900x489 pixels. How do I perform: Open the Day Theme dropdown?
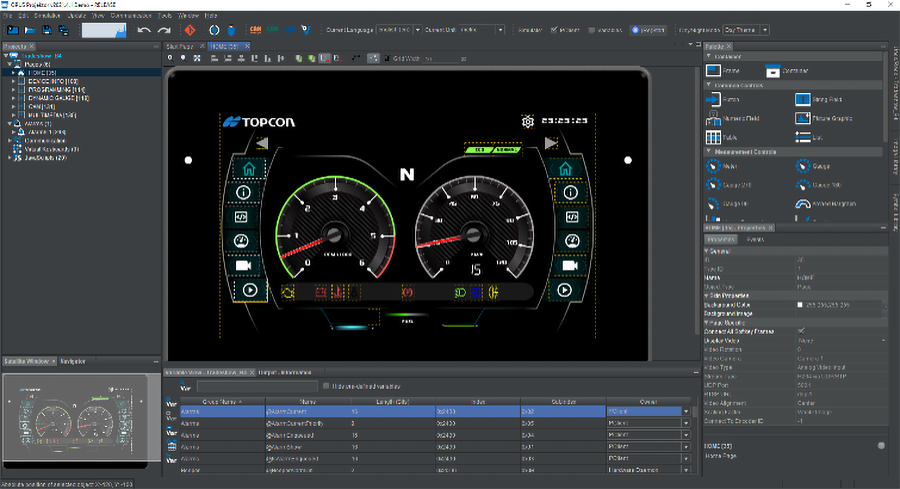765,30
